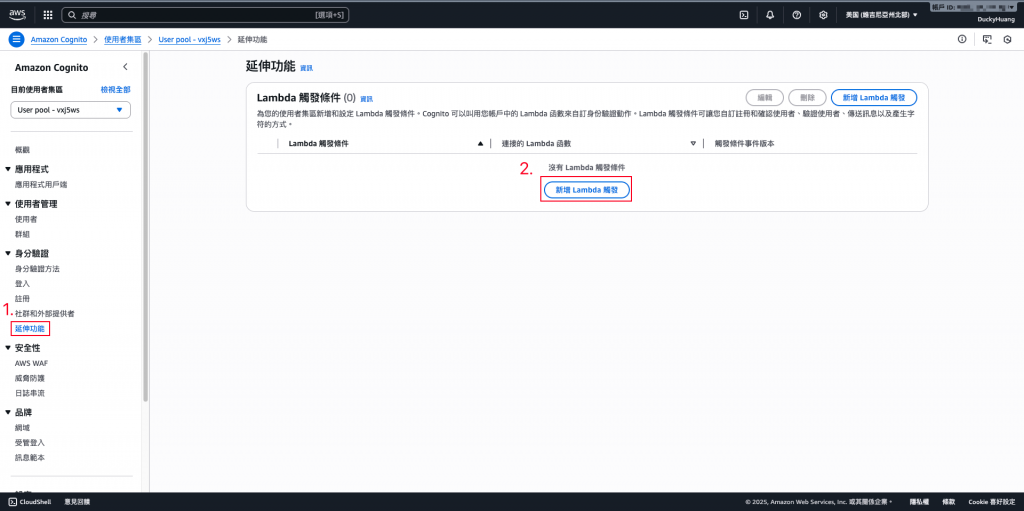The height and width of the screenshot is (511, 1024).
Task: Go to 使用者集區 breadcrumb
Action: [123, 39]
